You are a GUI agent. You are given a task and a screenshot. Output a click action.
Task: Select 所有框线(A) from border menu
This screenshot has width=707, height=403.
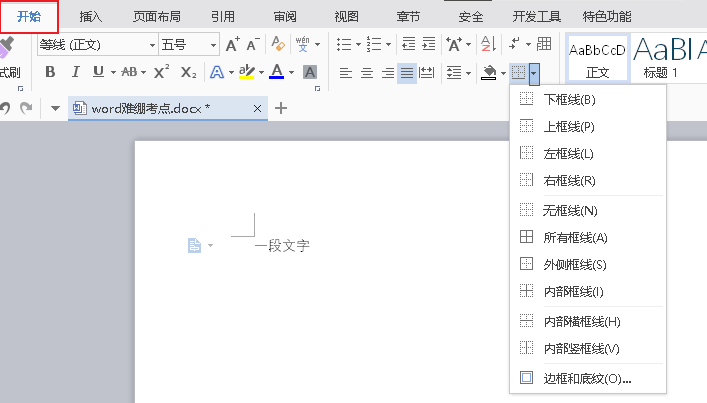(x=575, y=237)
